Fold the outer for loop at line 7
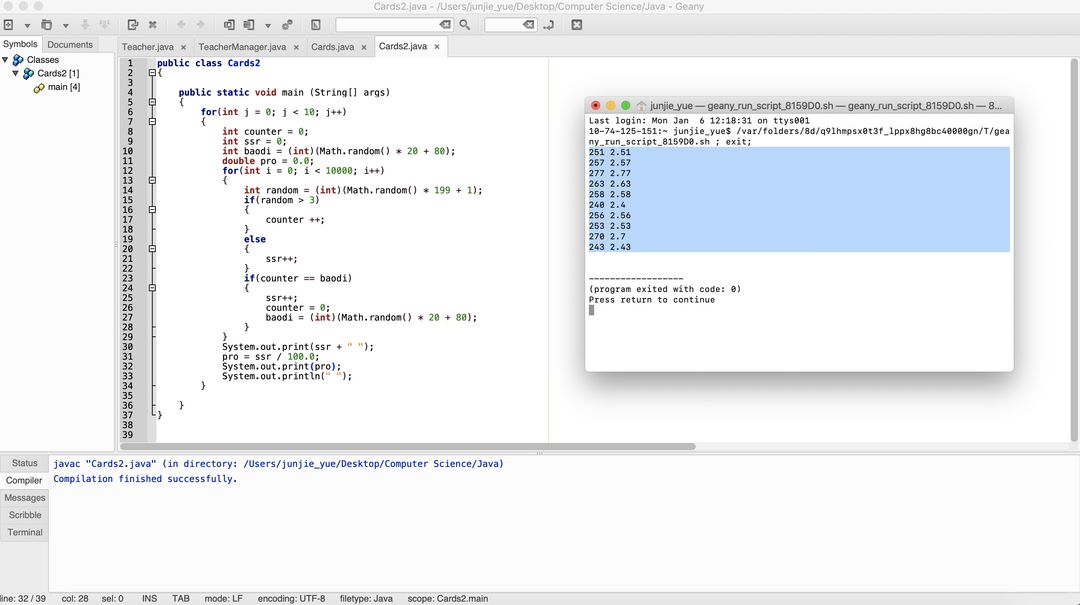This screenshot has height=605, width=1080. tap(152, 121)
